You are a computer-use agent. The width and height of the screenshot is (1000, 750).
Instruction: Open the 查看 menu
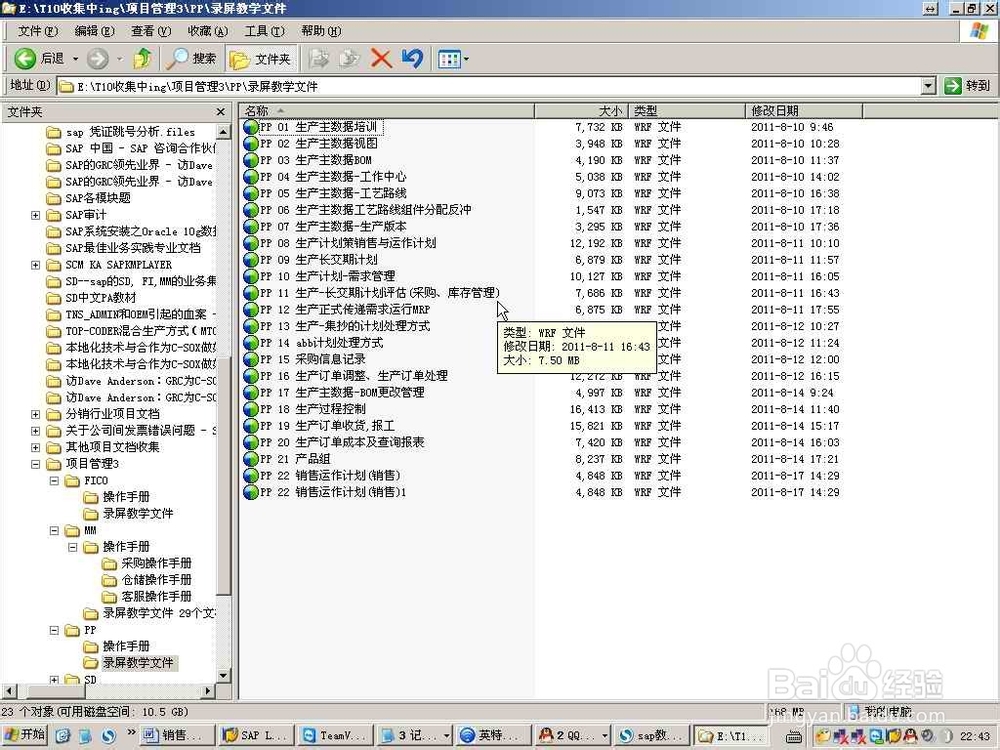pyautogui.click(x=151, y=31)
